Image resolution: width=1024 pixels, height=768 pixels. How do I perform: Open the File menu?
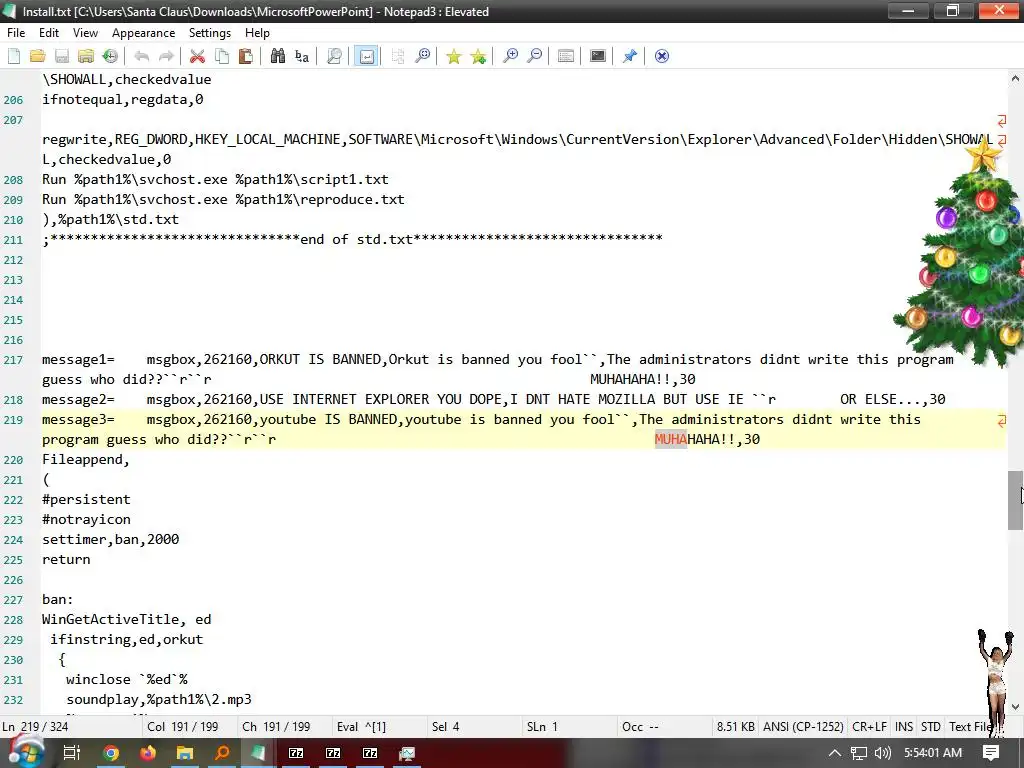[16, 33]
